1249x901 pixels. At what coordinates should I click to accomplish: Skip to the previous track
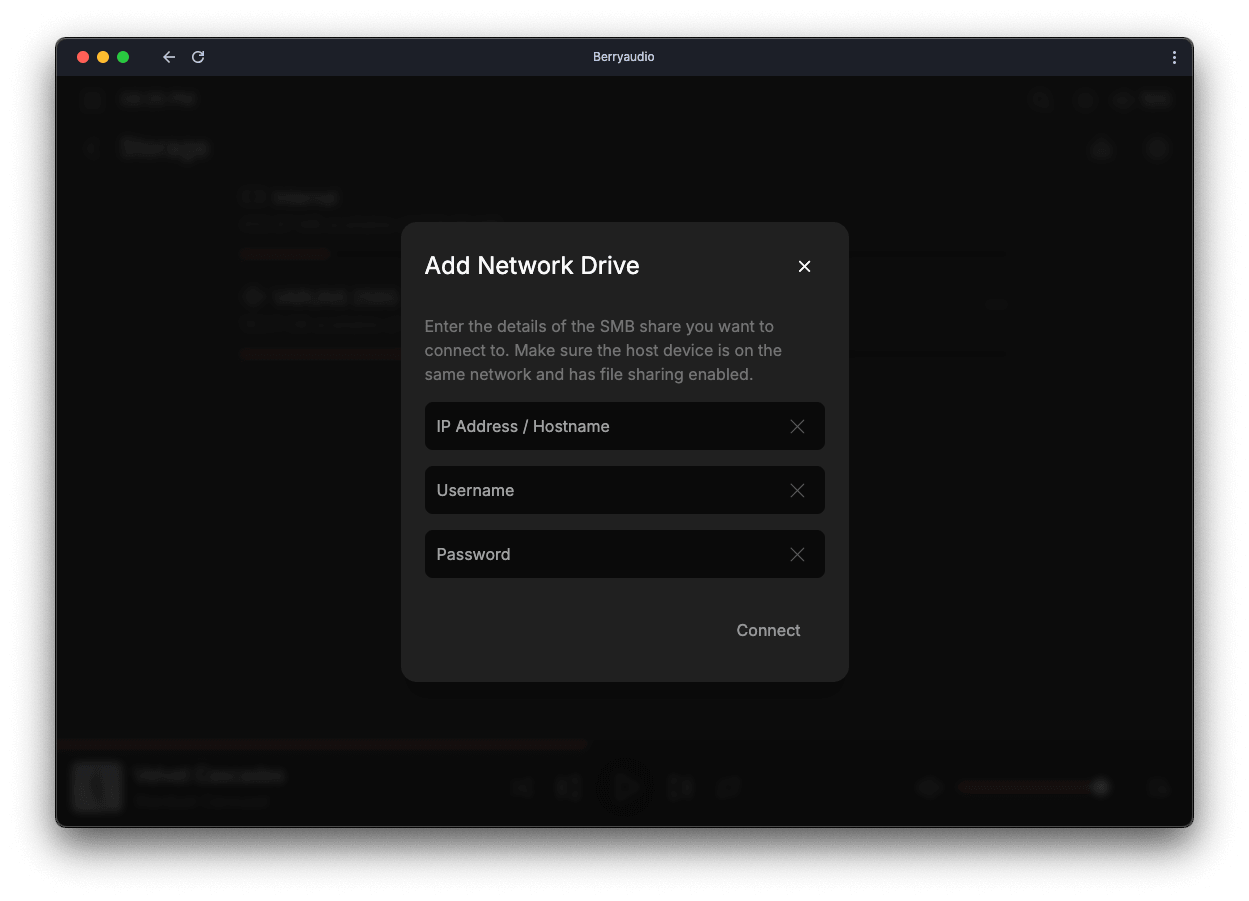coord(568,788)
